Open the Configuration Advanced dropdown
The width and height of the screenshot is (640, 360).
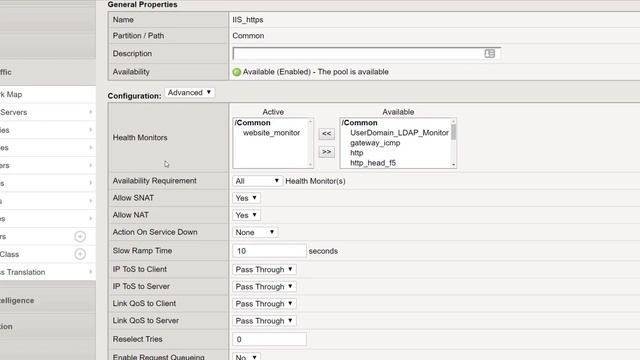click(189, 93)
